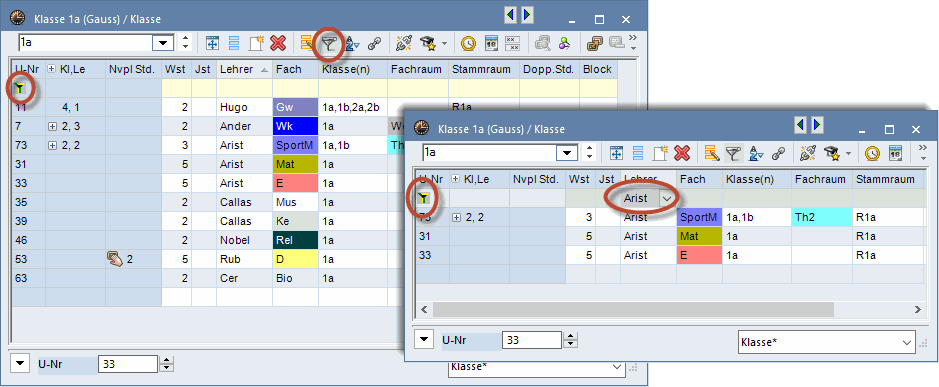Select the Mat subject cell in front window
This screenshot has height=387, width=939.
pyautogui.click(x=699, y=237)
